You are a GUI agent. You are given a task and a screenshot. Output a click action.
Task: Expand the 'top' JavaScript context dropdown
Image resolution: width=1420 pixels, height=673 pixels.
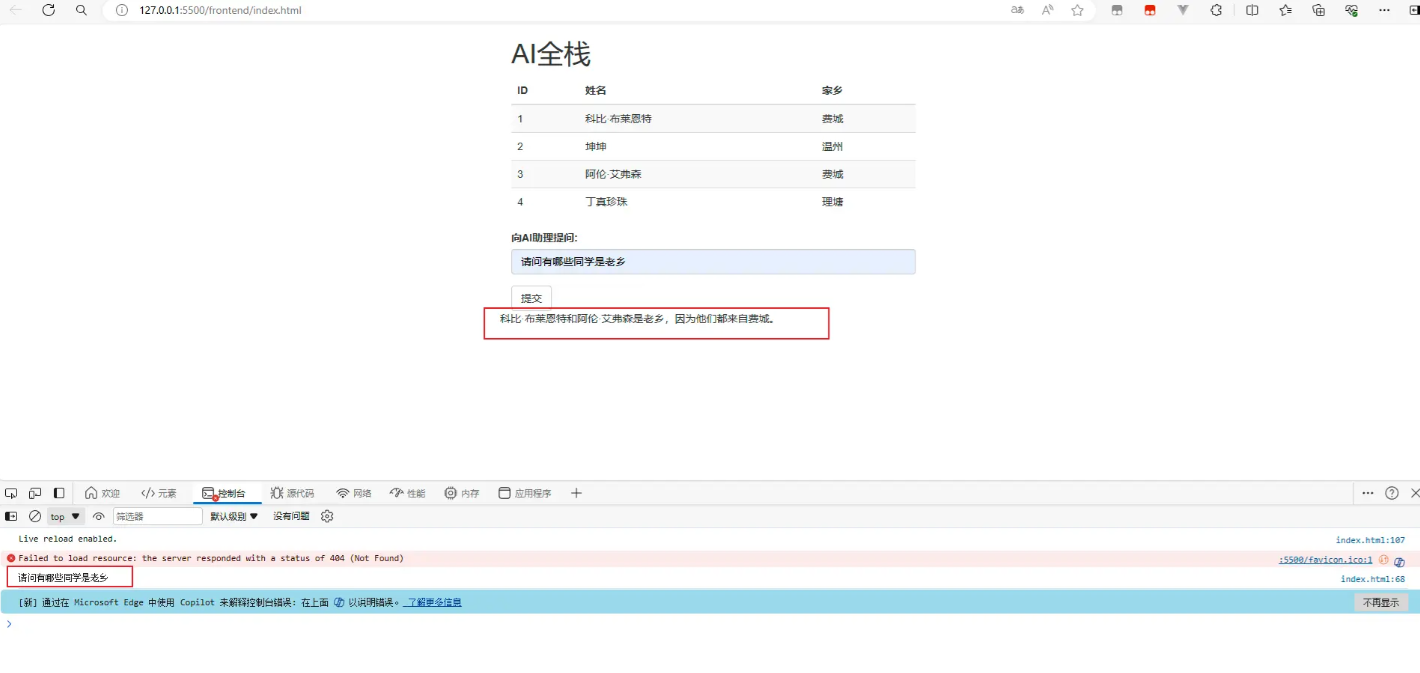[x=65, y=517]
